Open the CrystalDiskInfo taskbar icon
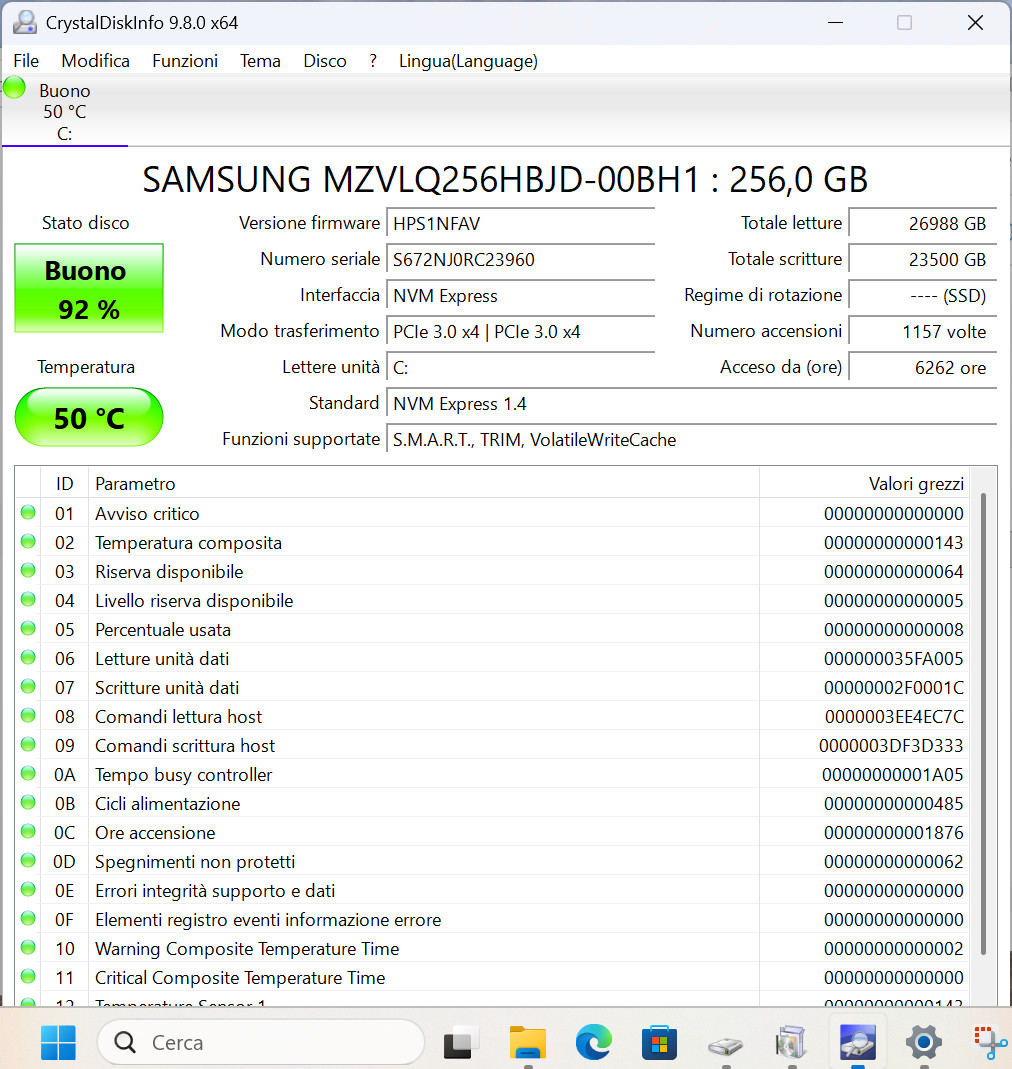The image size is (1012, 1069). pos(857,1042)
